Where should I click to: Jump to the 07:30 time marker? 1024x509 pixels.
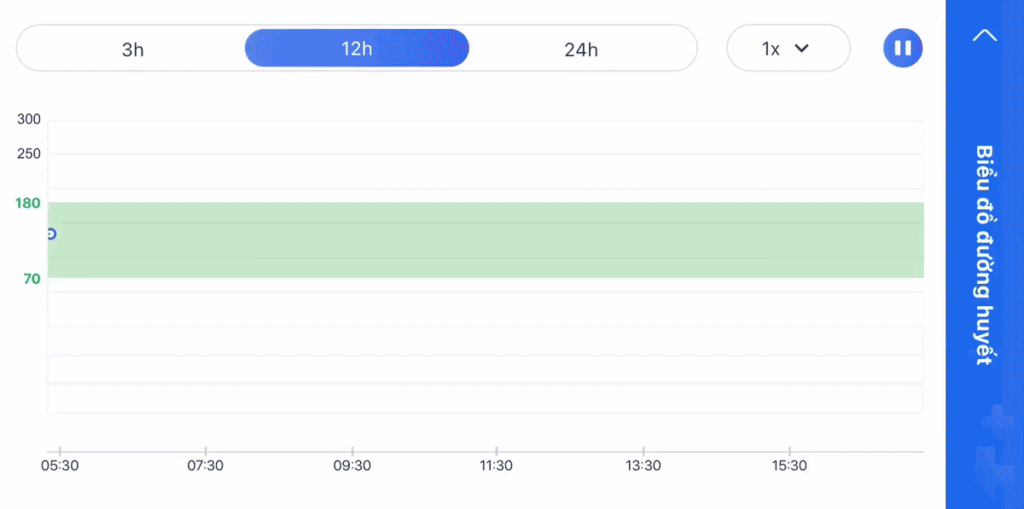tap(205, 466)
